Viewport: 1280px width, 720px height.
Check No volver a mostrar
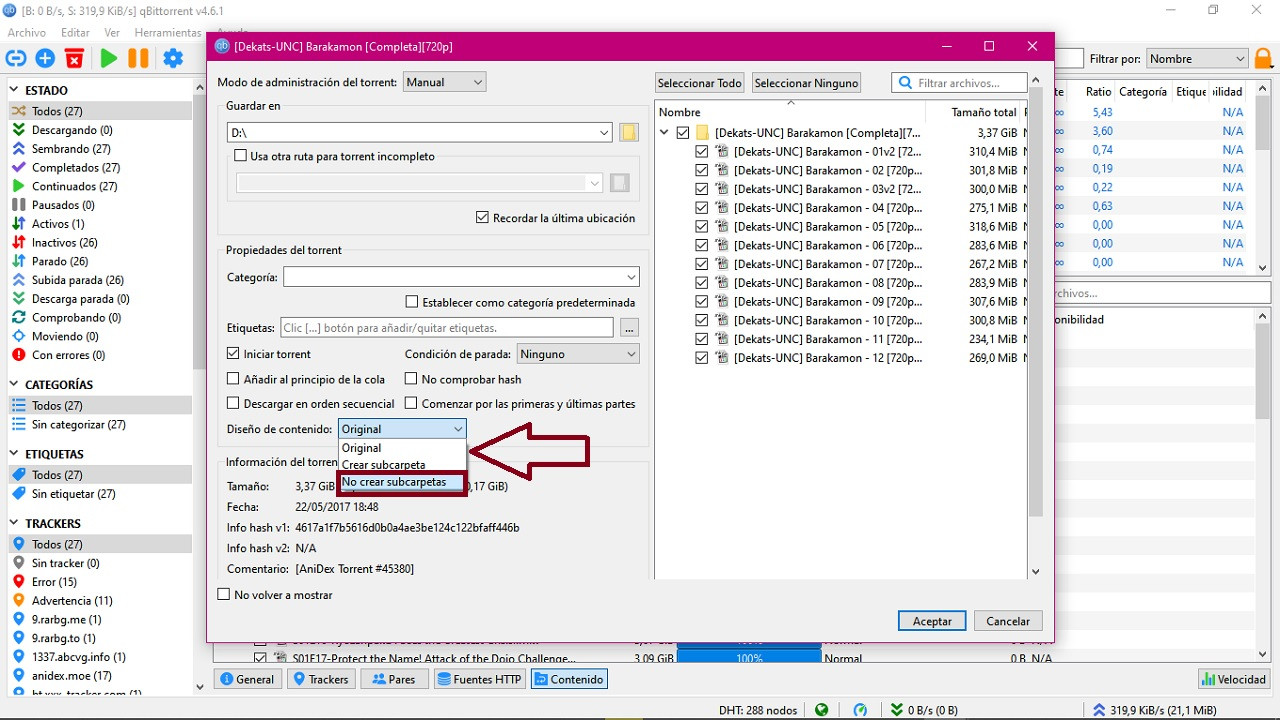point(224,595)
